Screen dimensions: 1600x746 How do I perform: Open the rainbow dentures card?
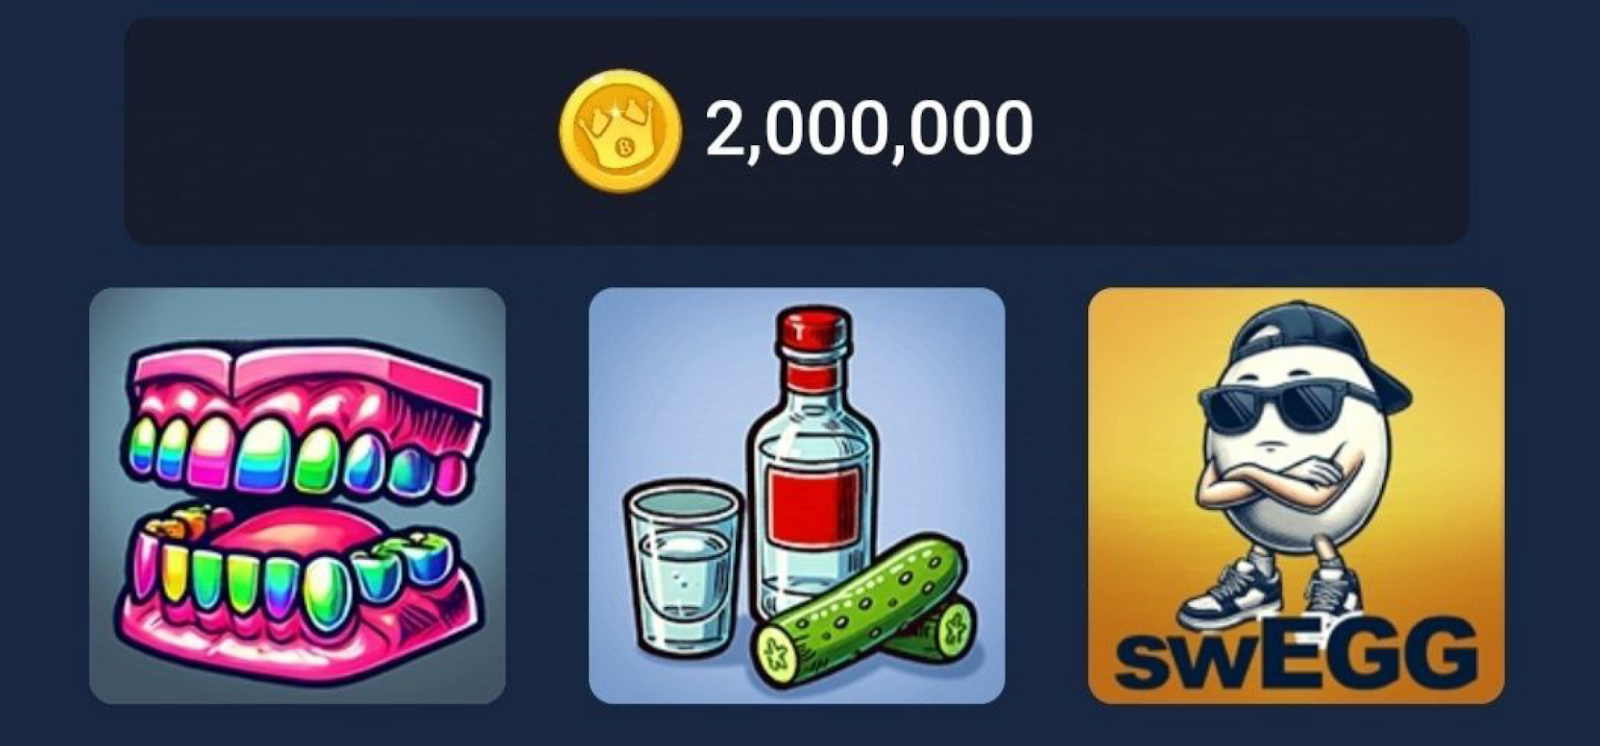pyautogui.click(x=297, y=495)
